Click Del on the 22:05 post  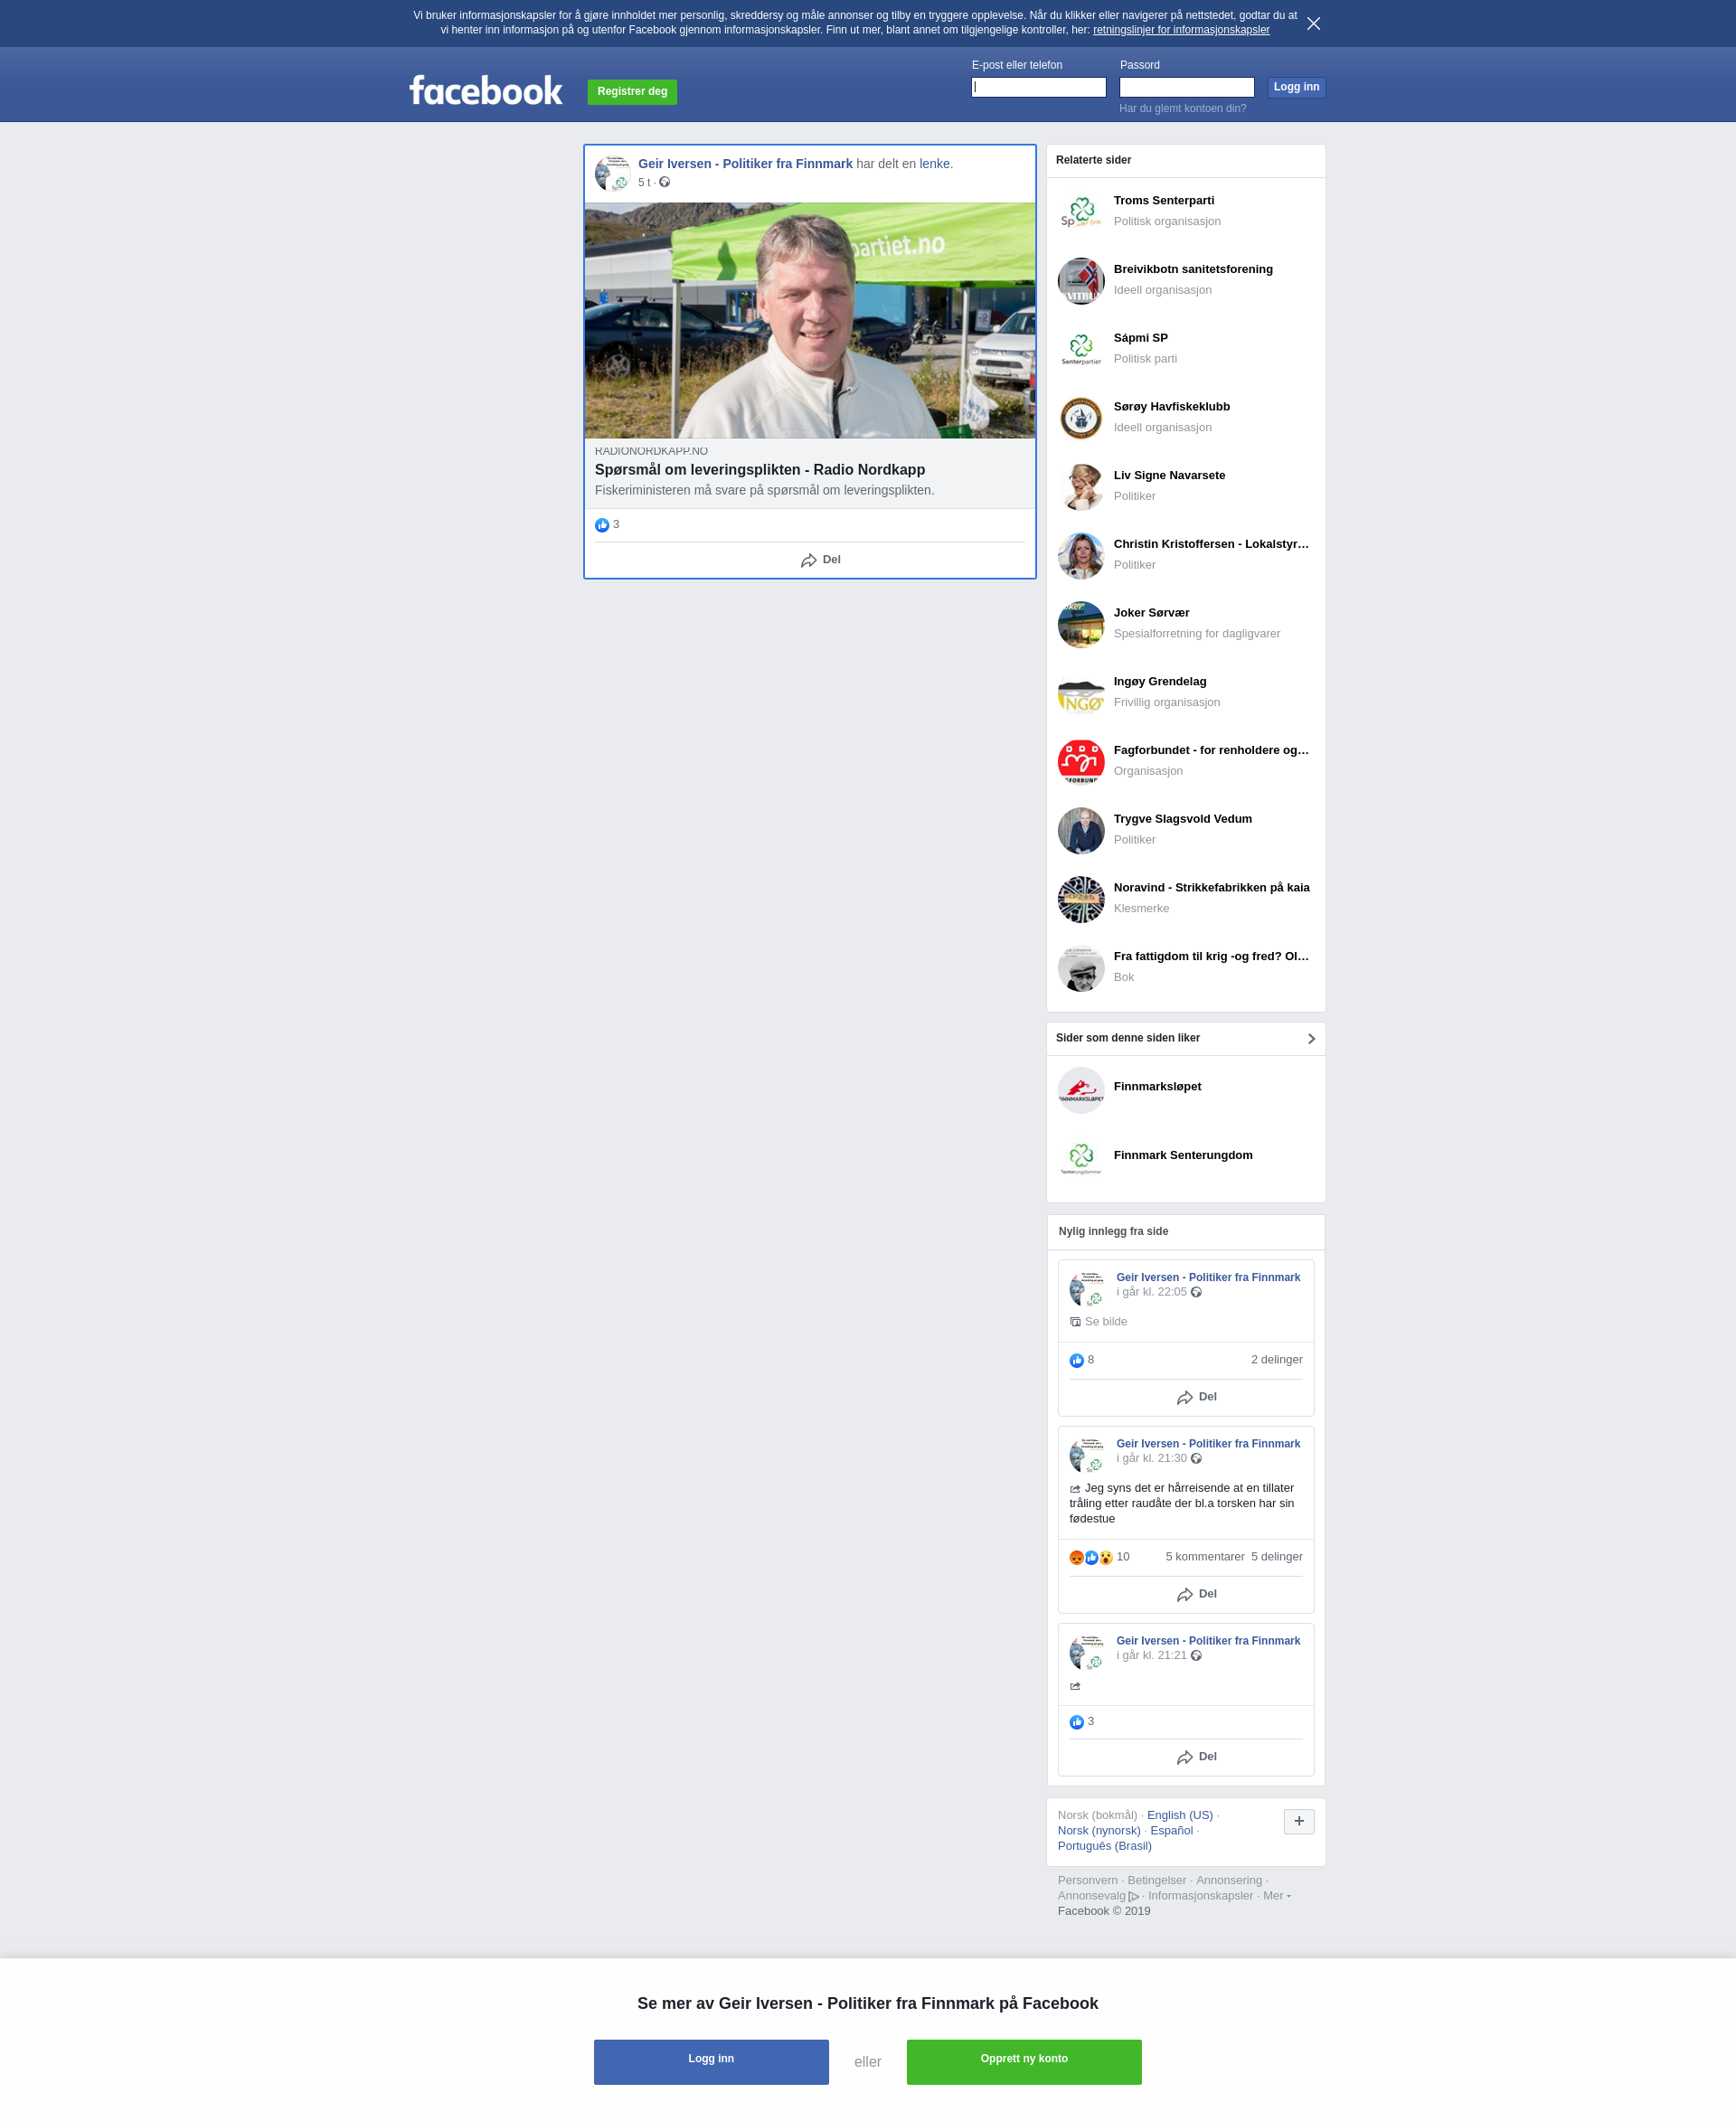tap(1196, 1397)
